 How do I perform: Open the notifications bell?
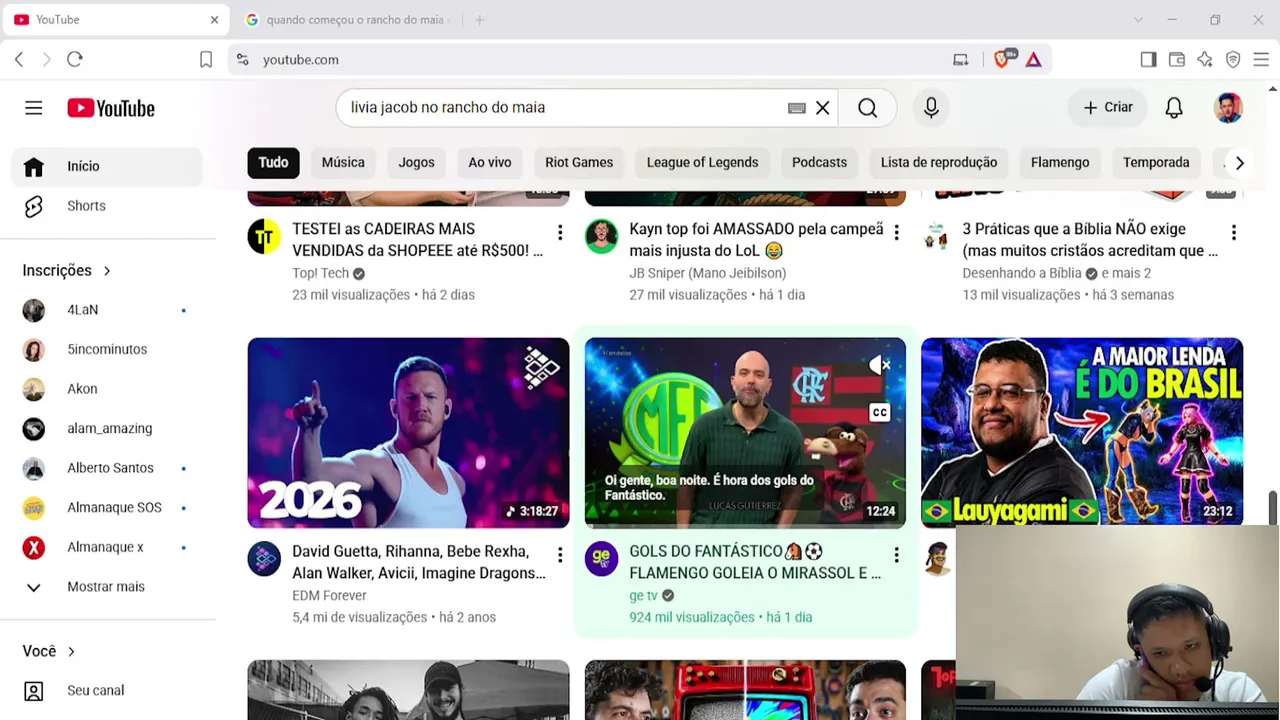(1174, 108)
